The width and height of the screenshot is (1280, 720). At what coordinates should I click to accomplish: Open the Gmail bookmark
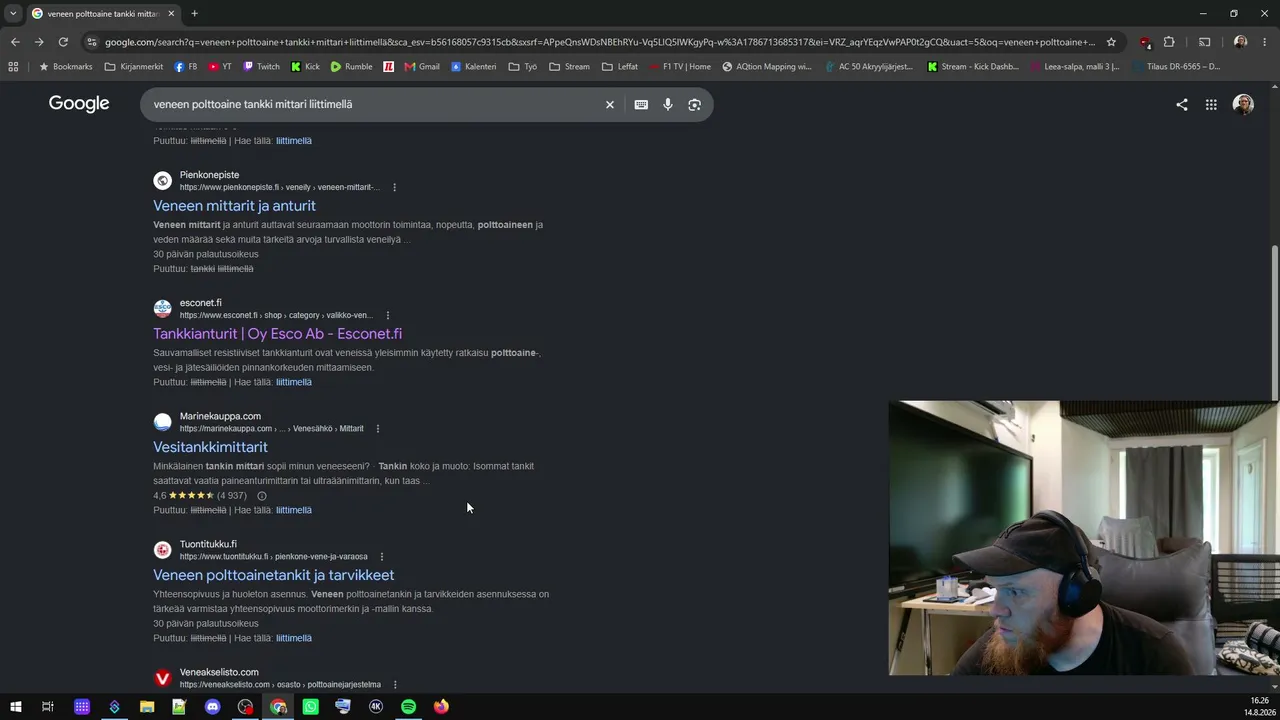(422, 67)
